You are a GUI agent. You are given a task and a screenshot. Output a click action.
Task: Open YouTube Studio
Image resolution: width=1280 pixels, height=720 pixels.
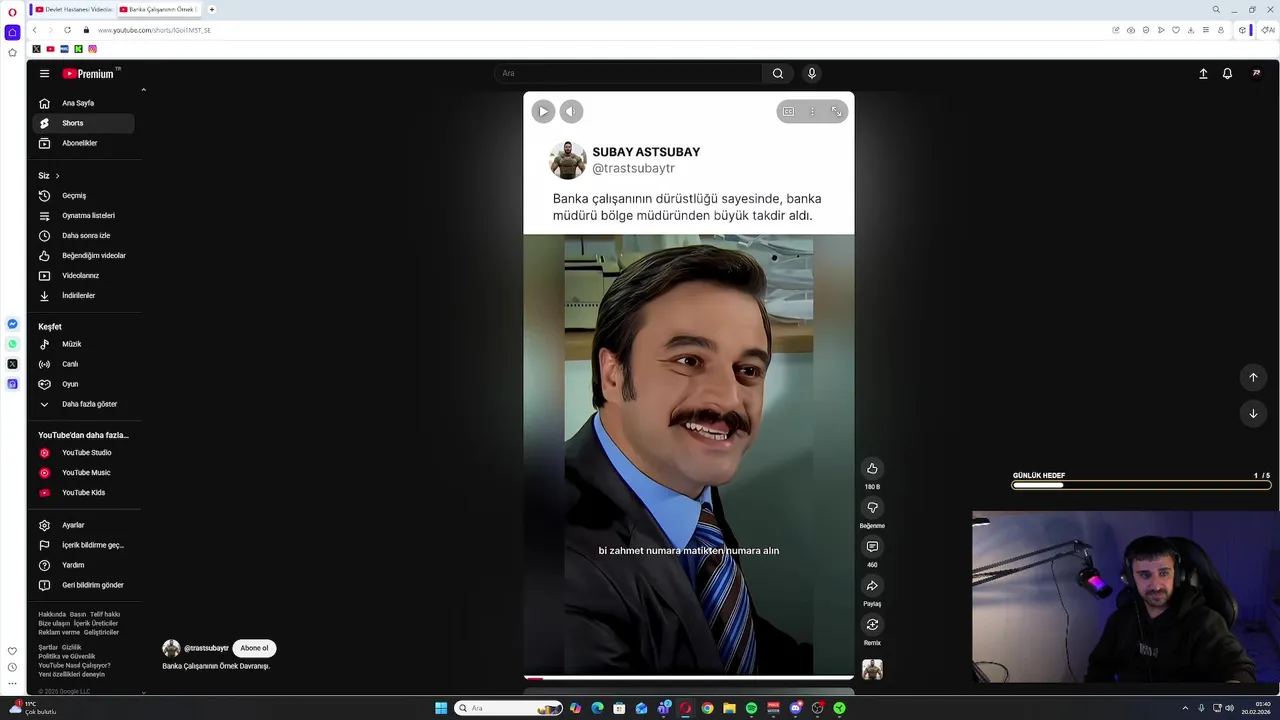pos(83,453)
